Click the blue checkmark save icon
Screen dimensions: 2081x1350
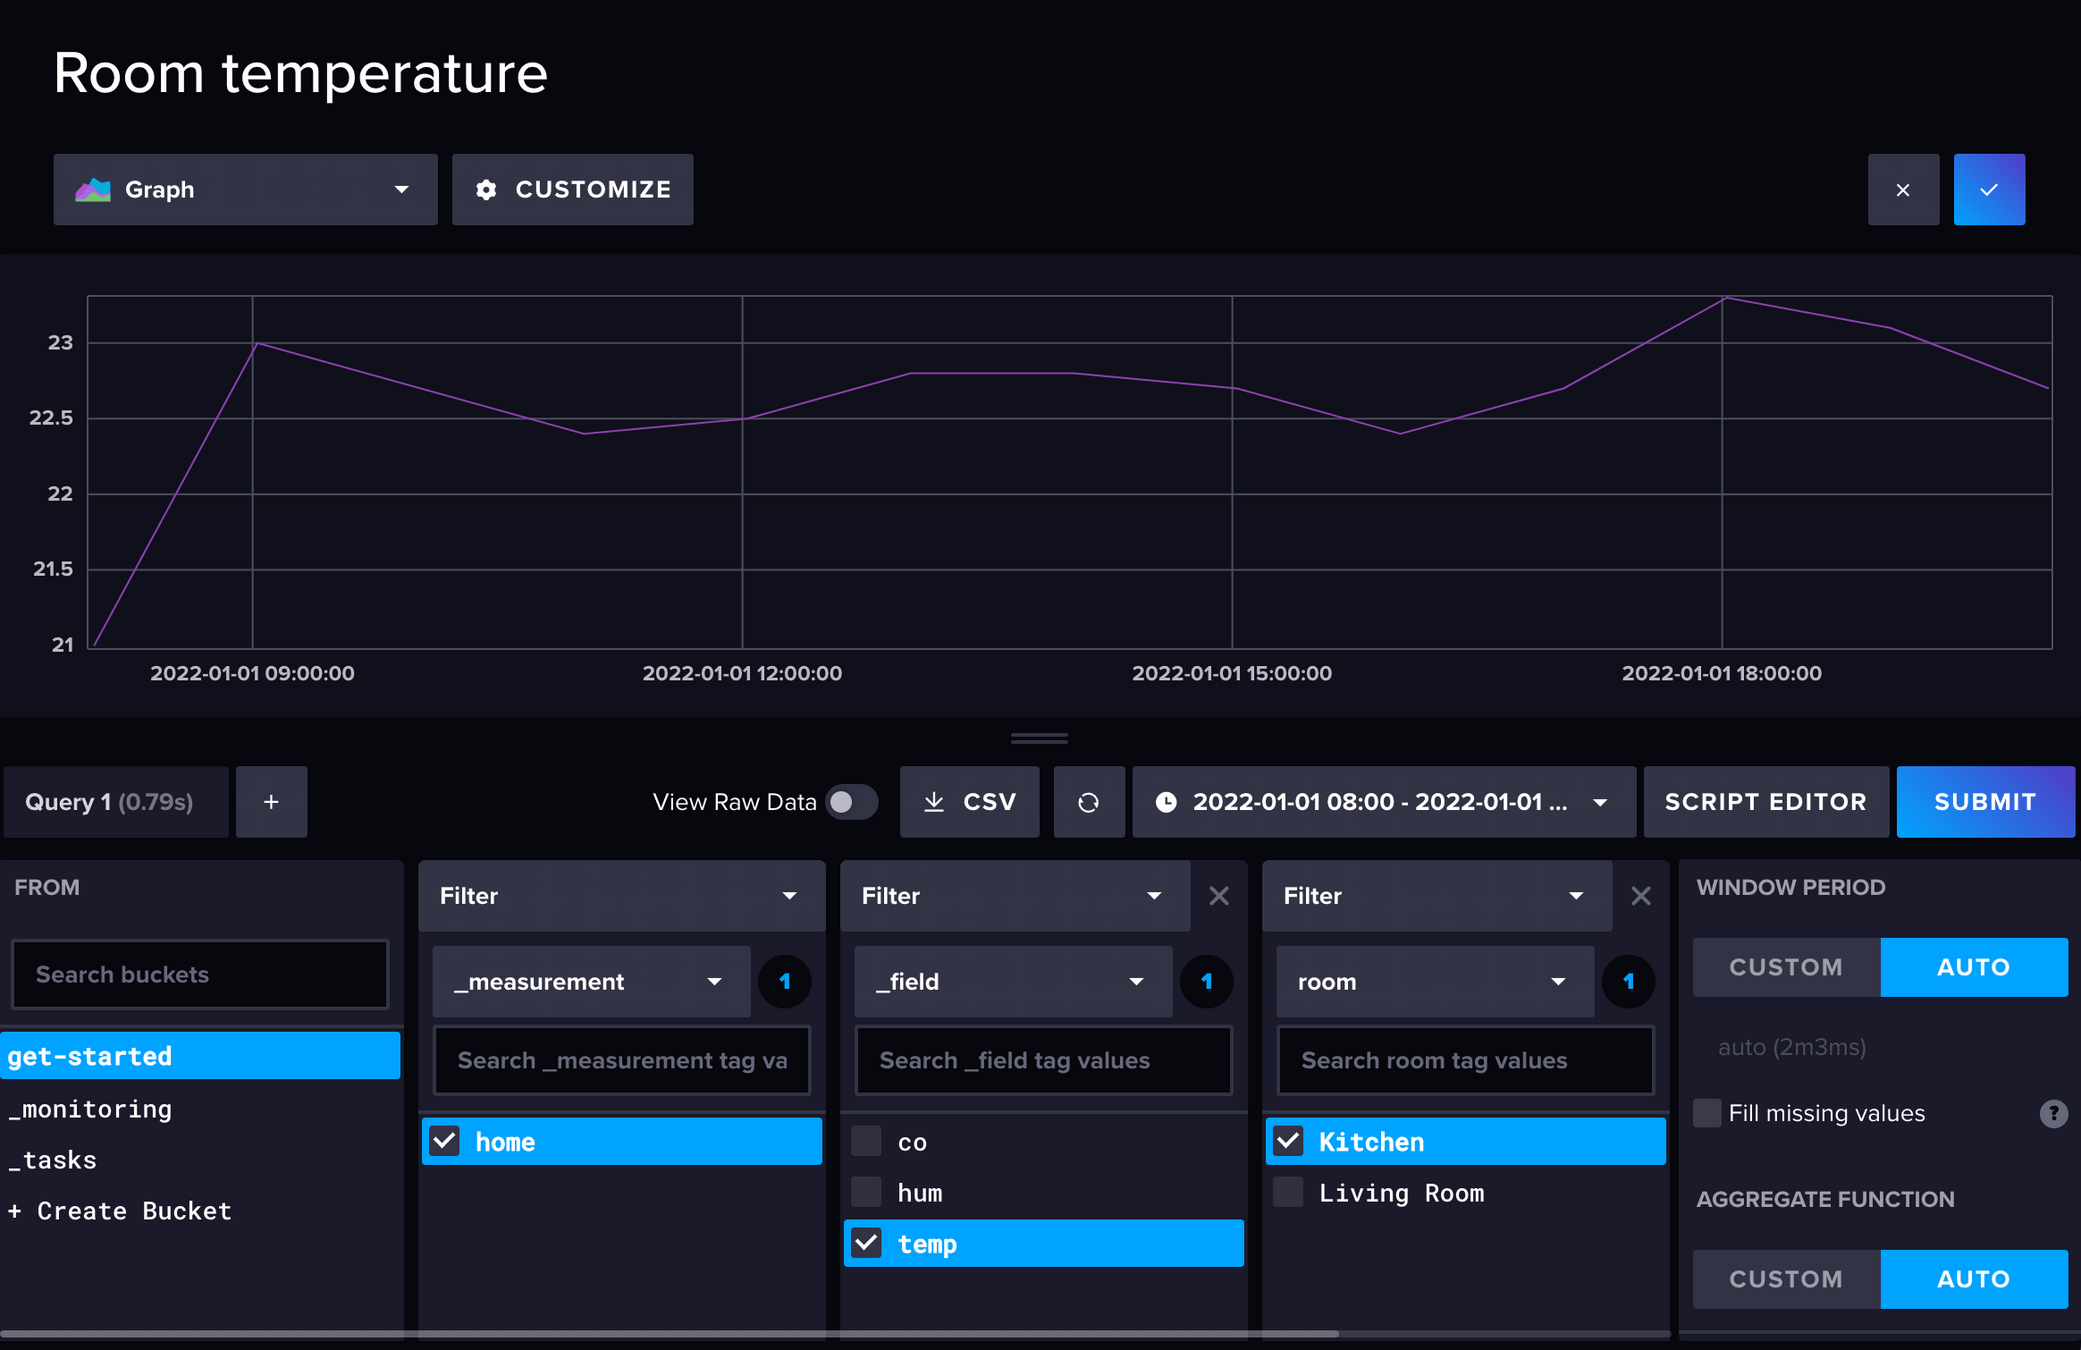(1988, 190)
